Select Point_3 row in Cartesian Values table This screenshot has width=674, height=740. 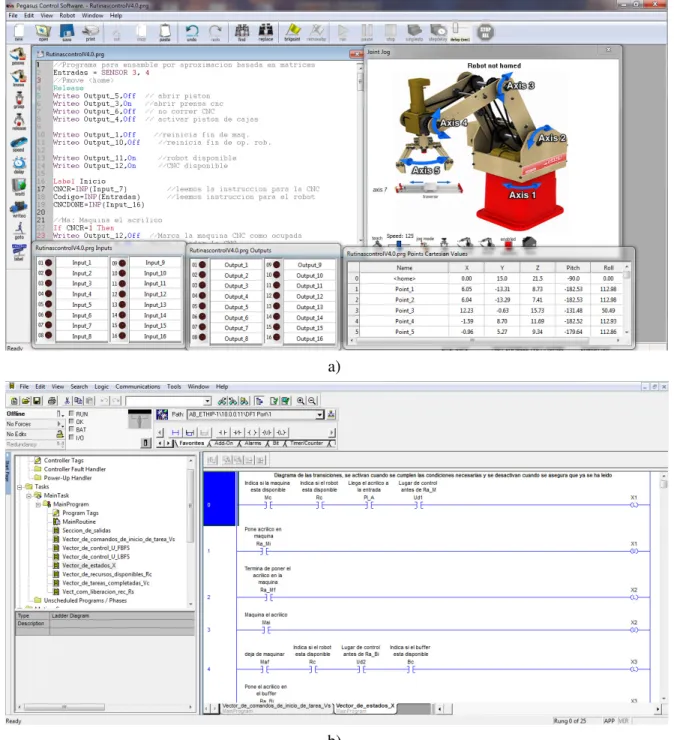(486, 311)
